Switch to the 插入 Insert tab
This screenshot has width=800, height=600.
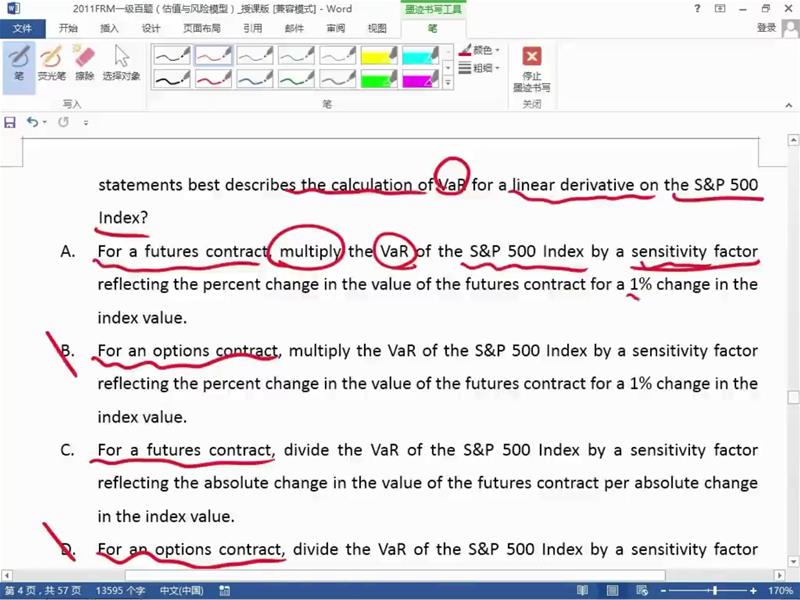pyautogui.click(x=109, y=29)
